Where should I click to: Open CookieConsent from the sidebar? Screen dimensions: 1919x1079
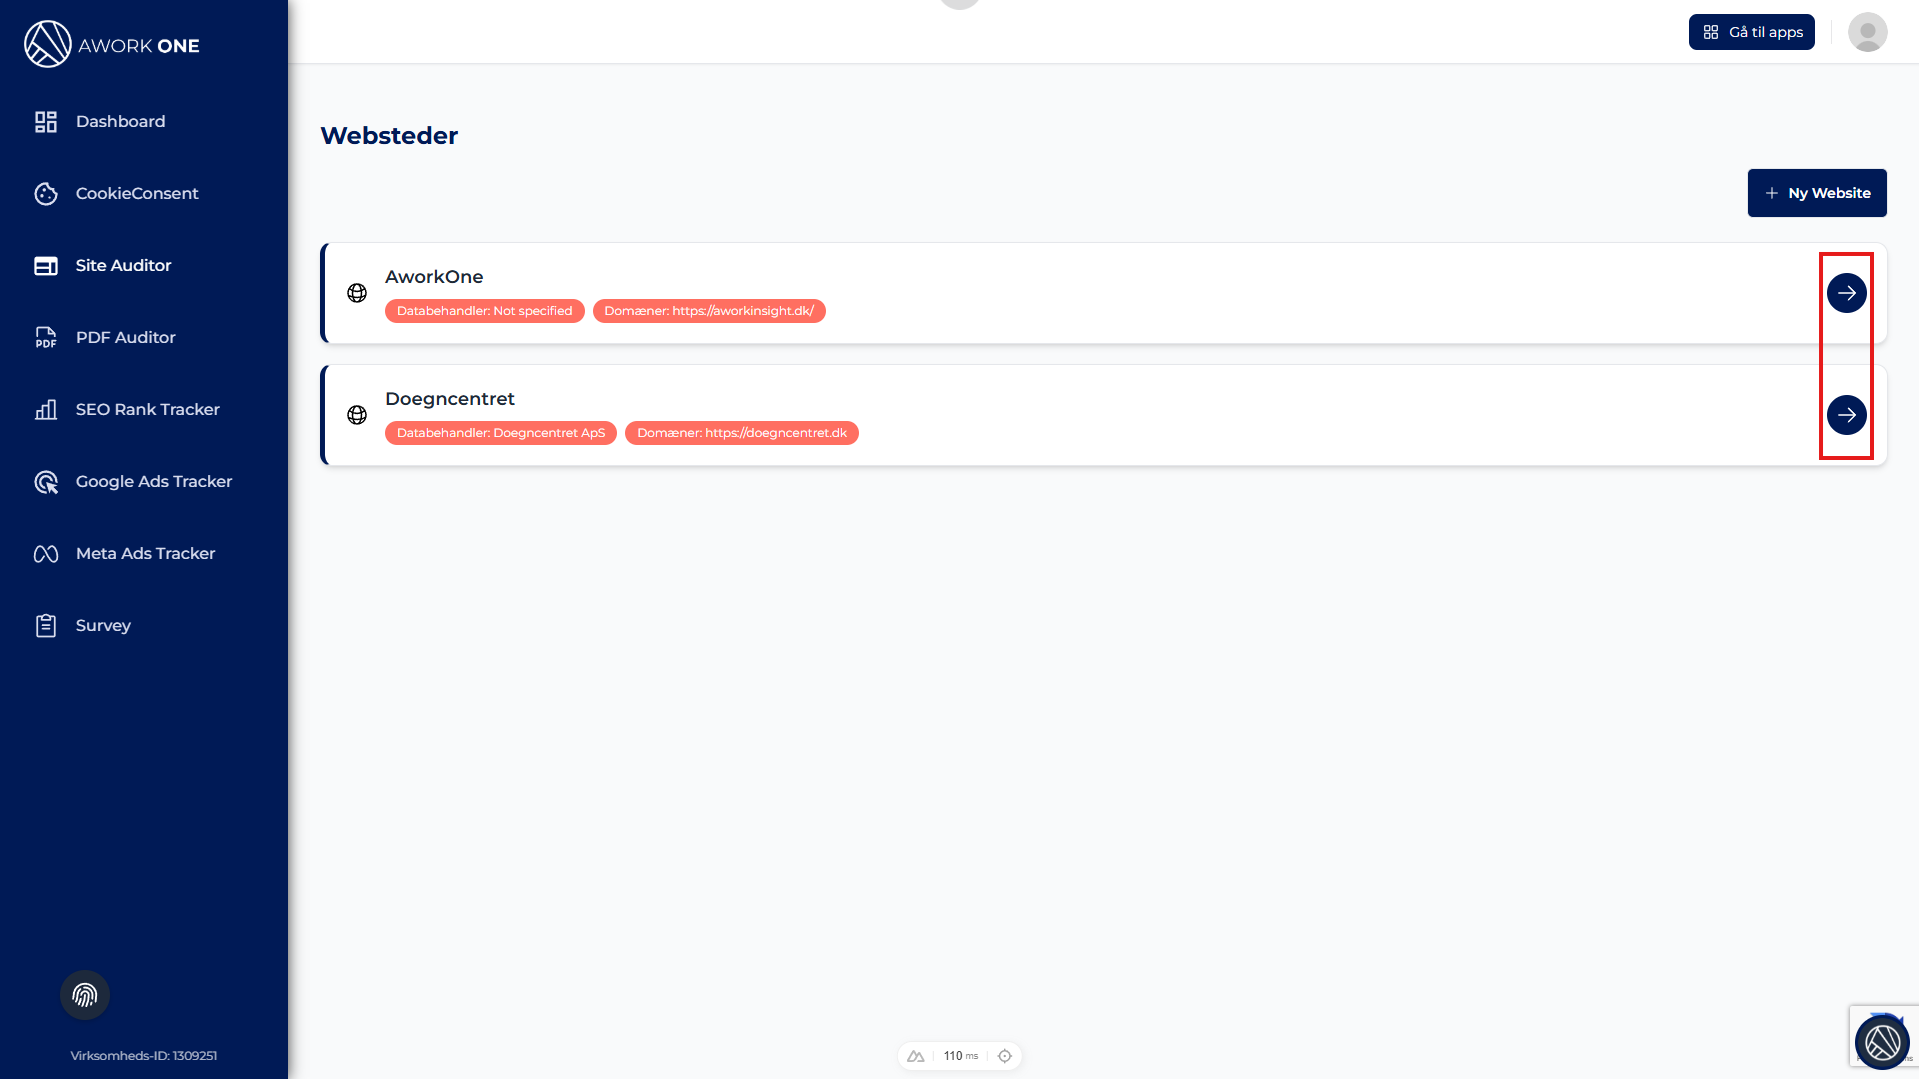pyautogui.click(x=136, y=193)
